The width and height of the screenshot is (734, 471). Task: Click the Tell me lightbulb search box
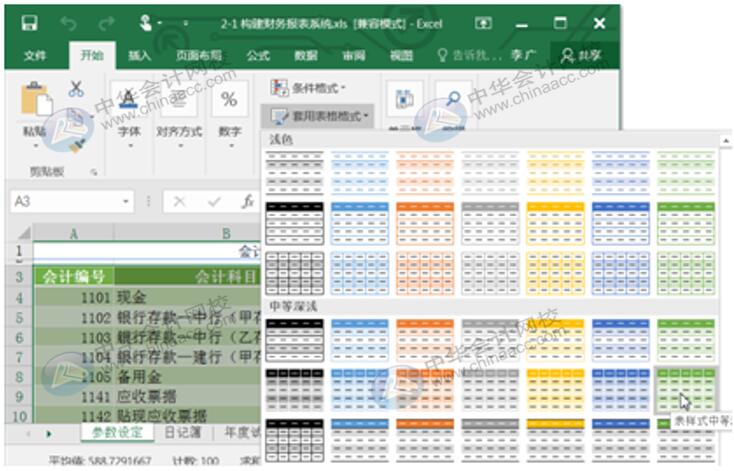click(469, 56)
